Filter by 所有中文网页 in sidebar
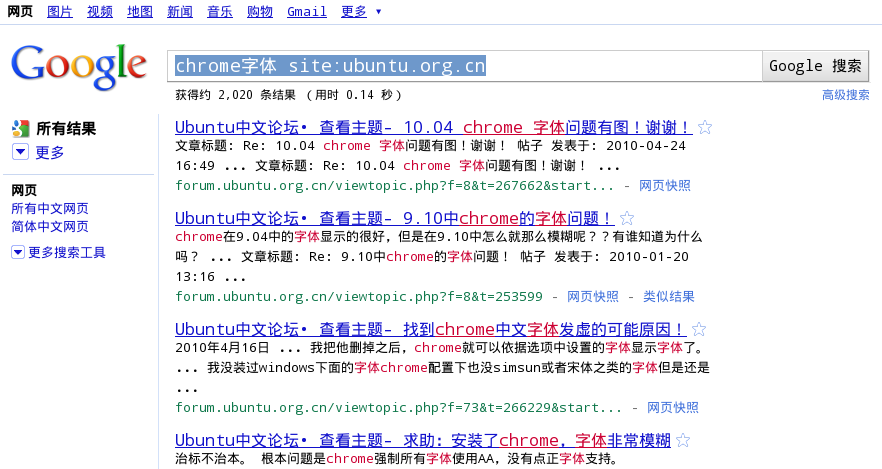 point(50,209)
